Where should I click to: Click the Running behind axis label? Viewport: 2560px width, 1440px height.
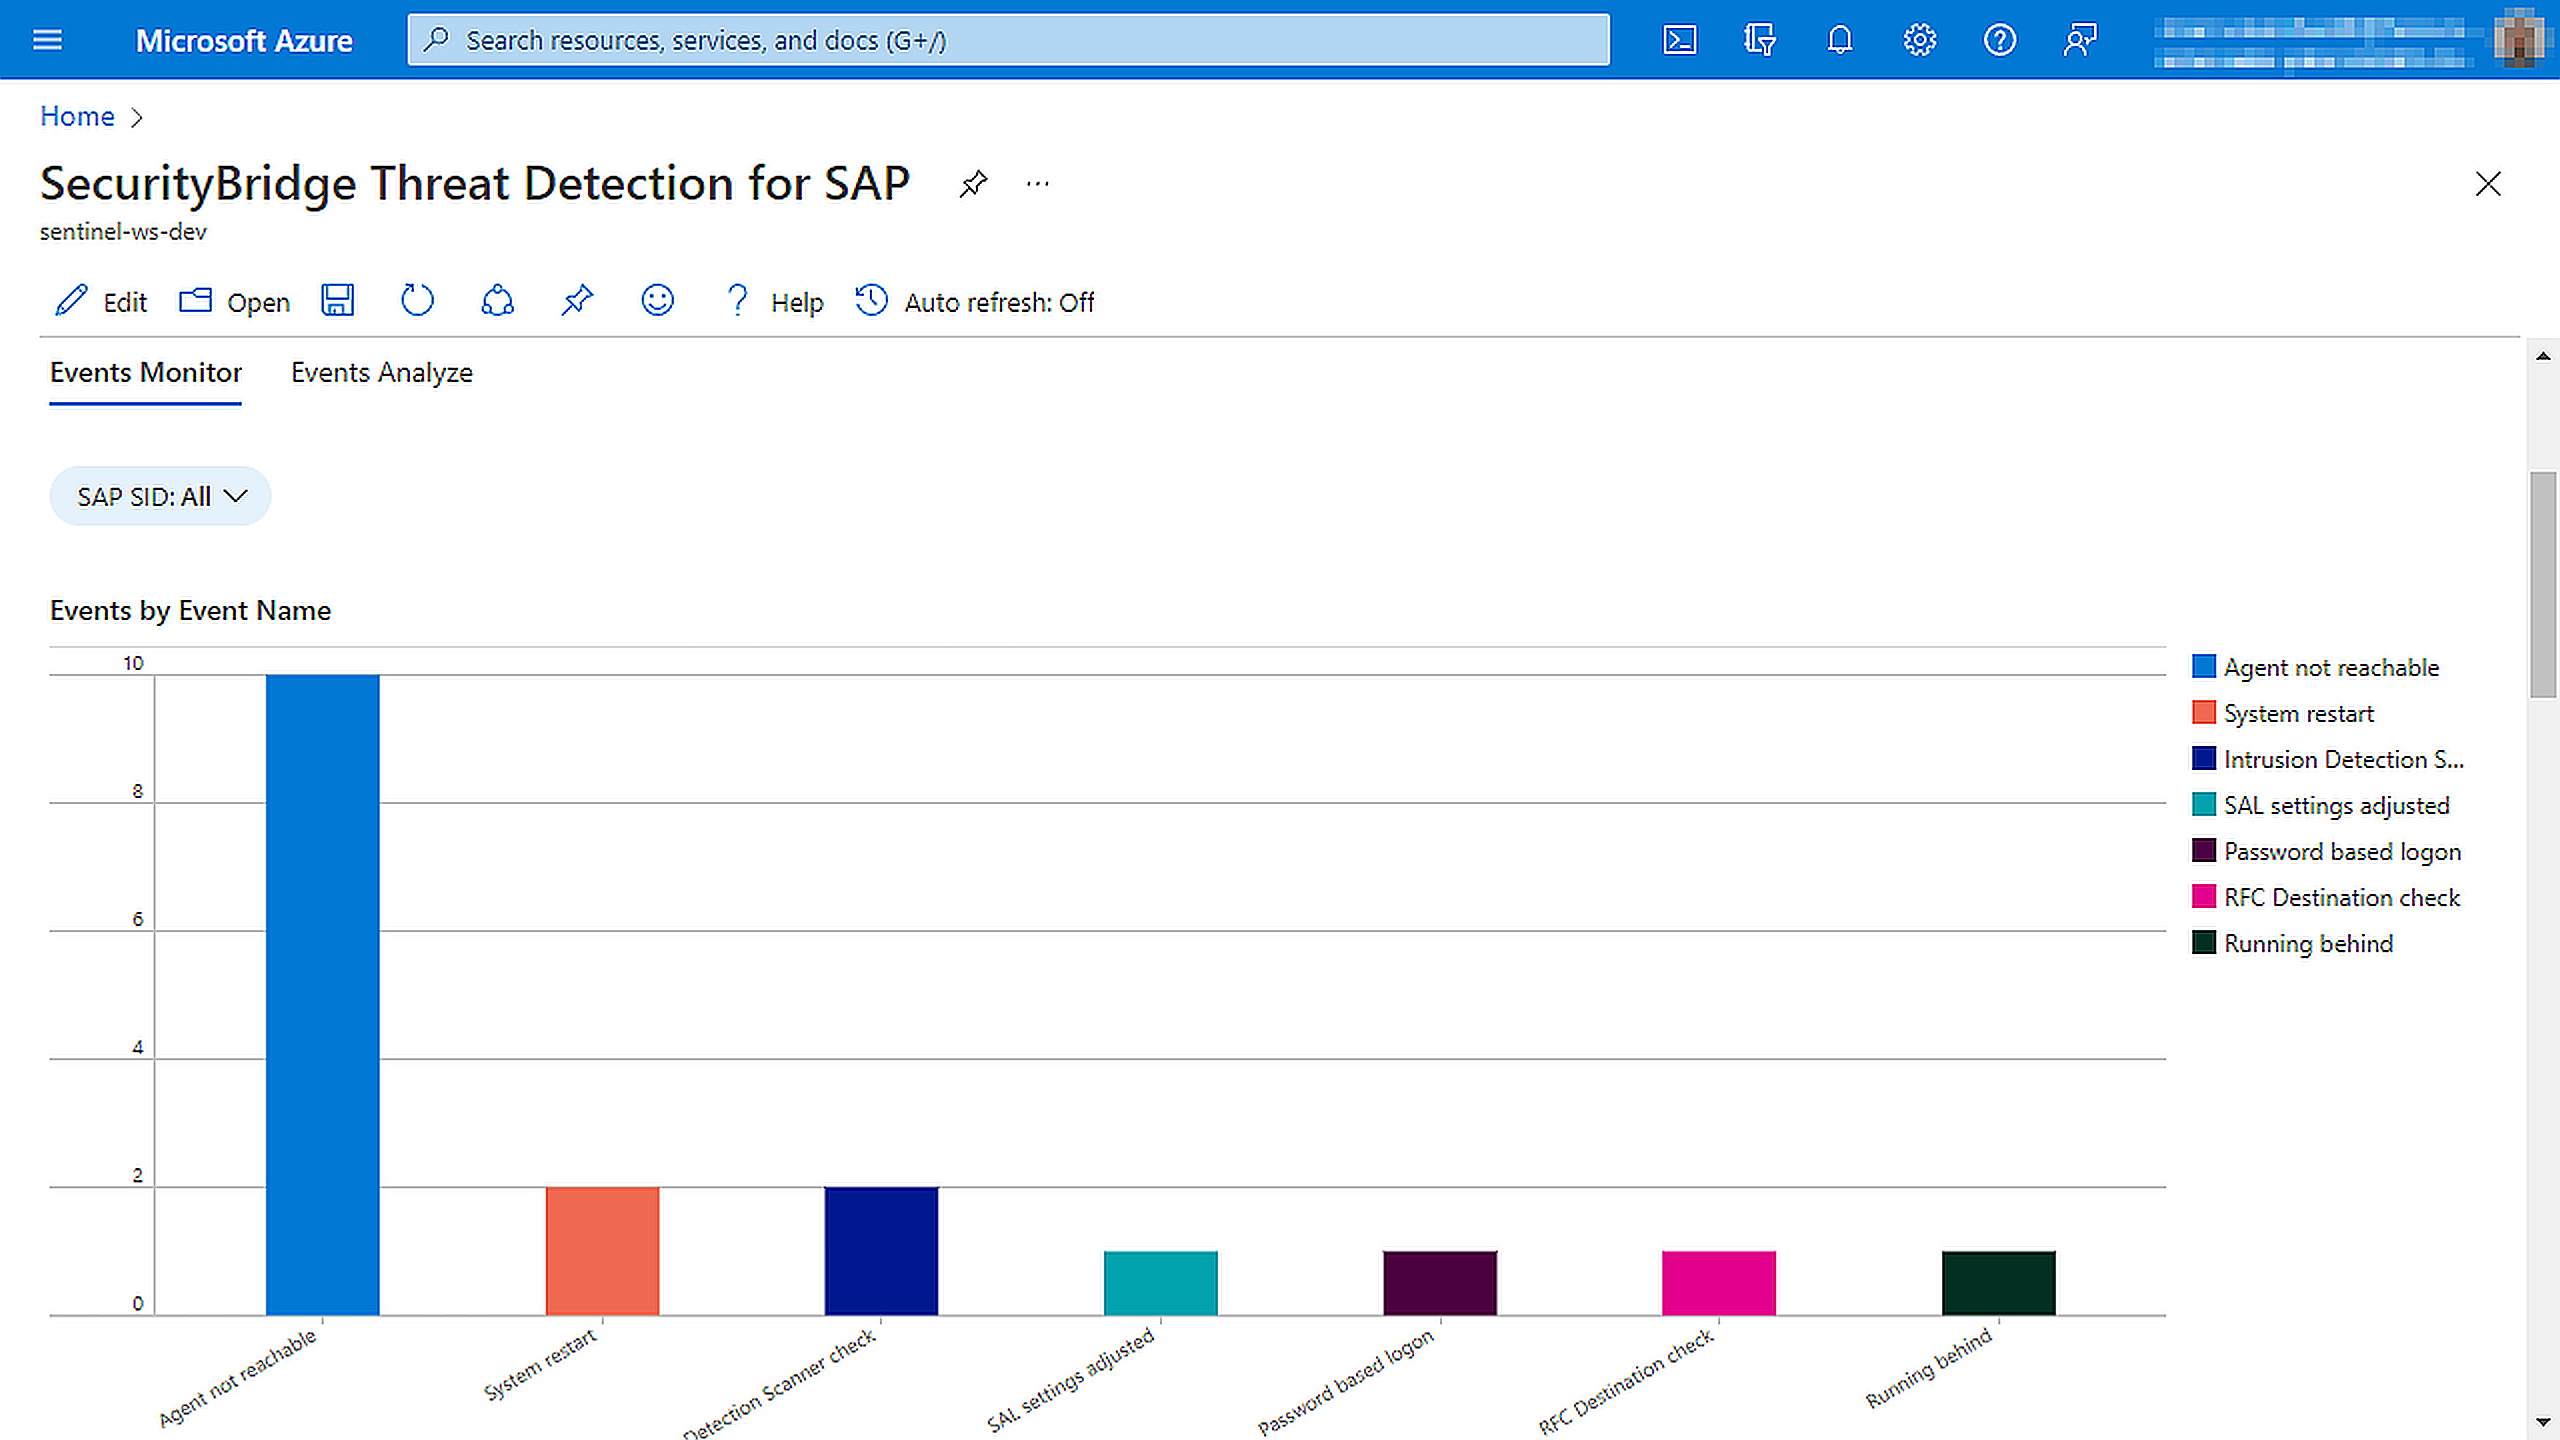point(1929,1368)
